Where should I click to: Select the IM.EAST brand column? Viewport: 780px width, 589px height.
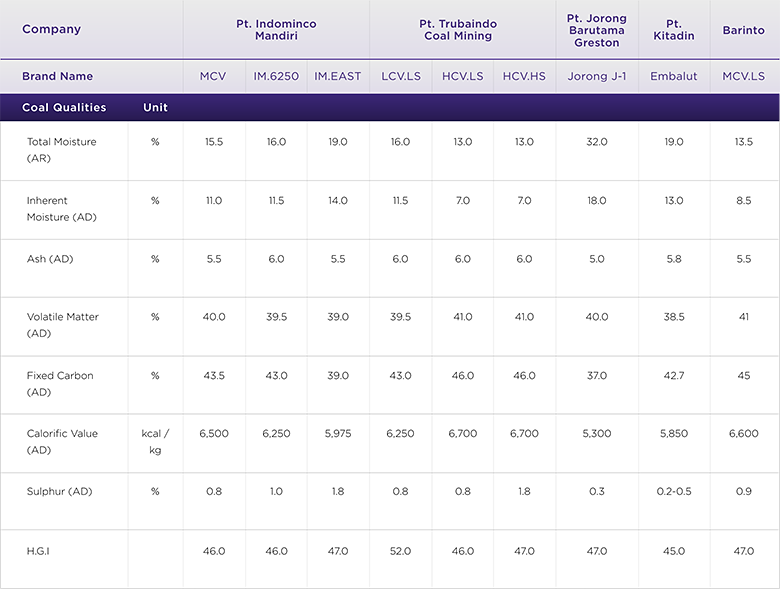[x=337, y=76]
